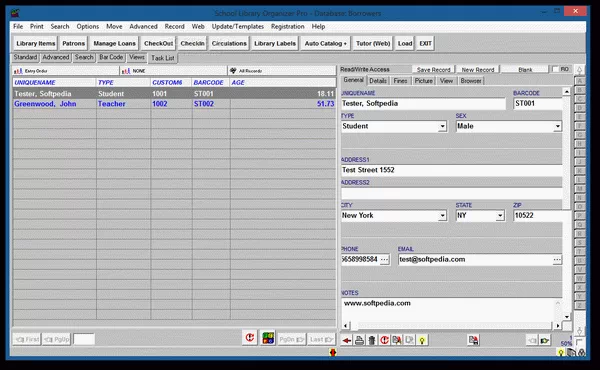The height and width of the screenshot is (370, 600).
Task: Click the red up-down arrow splitter icon
Action: 333,352
